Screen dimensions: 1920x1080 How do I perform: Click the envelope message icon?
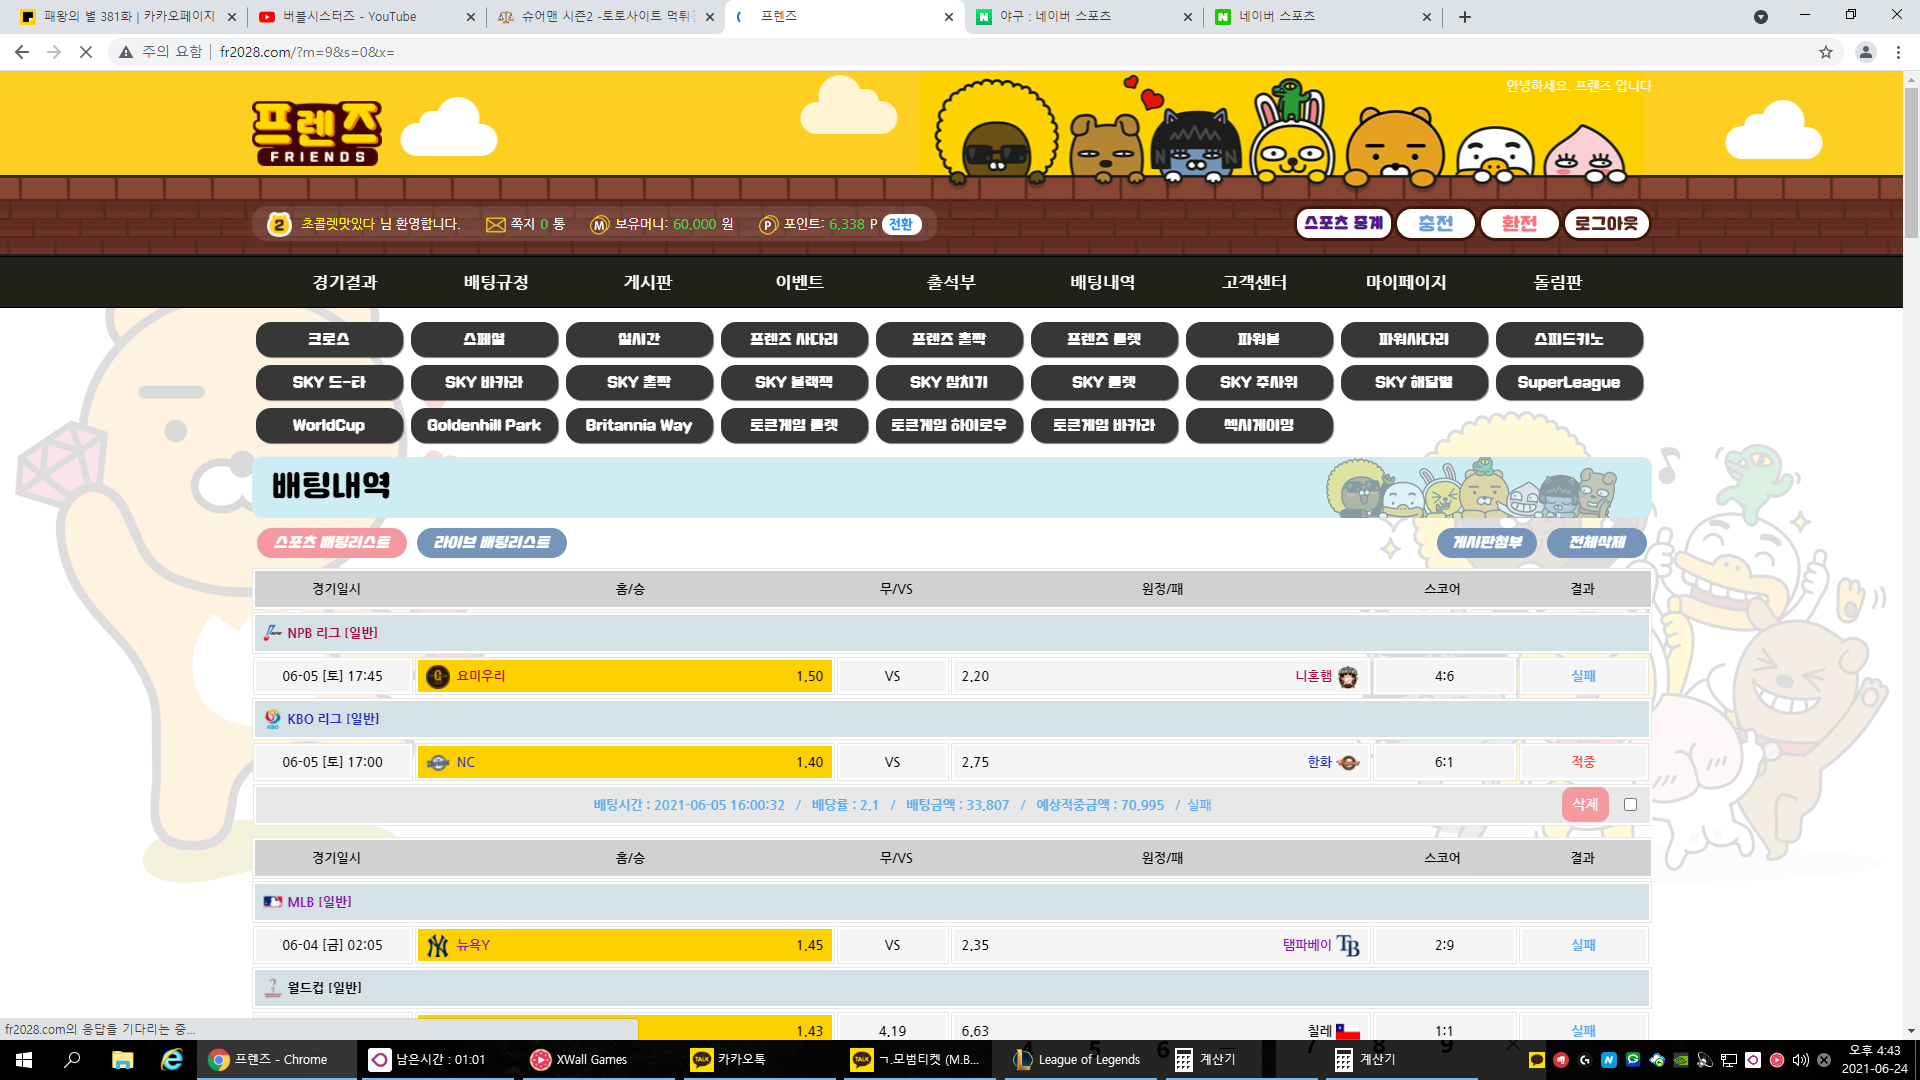495,224
